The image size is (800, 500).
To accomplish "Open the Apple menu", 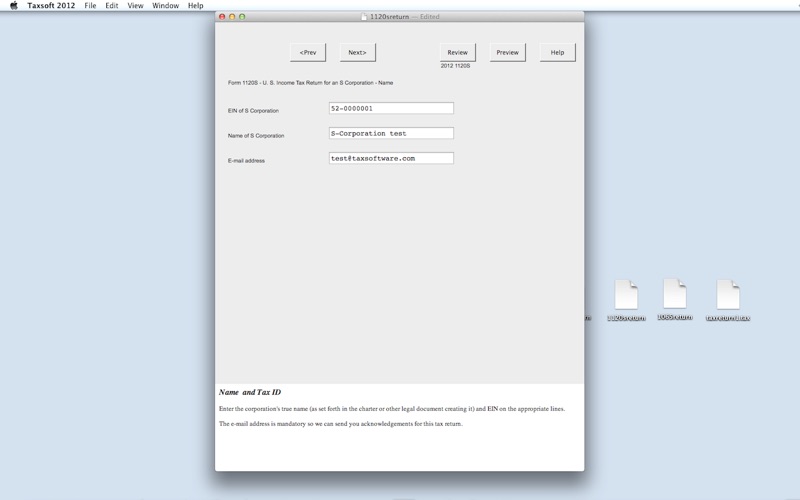I will click(14, 6).
